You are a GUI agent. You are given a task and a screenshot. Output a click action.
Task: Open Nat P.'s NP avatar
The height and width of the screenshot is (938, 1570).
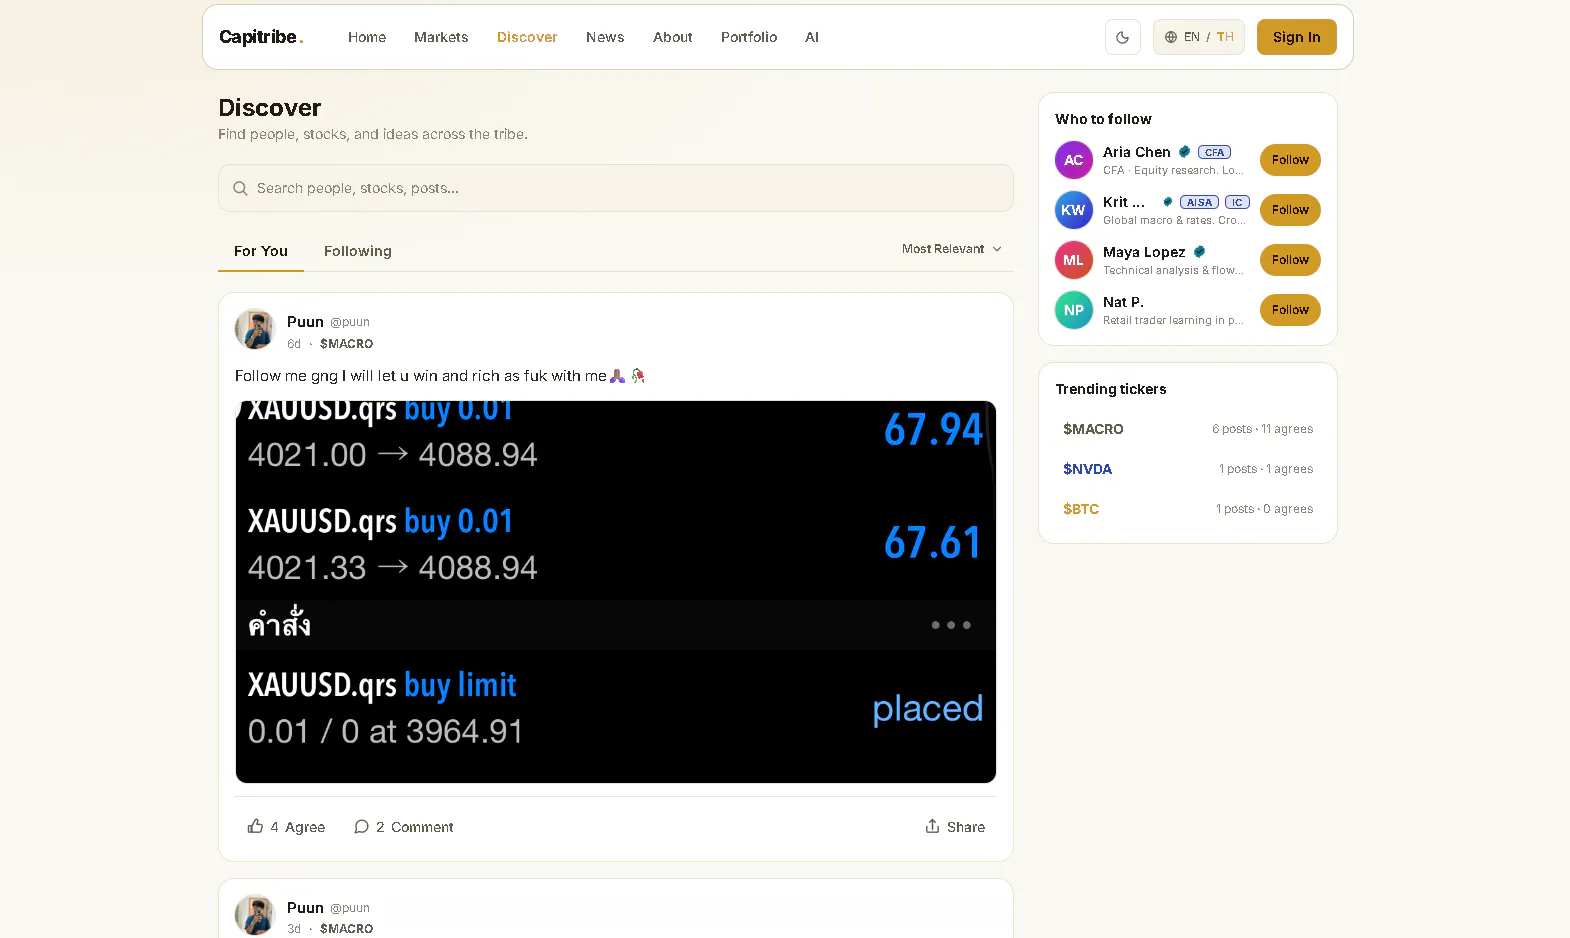pyautogui.click(x=1074, y=310)
